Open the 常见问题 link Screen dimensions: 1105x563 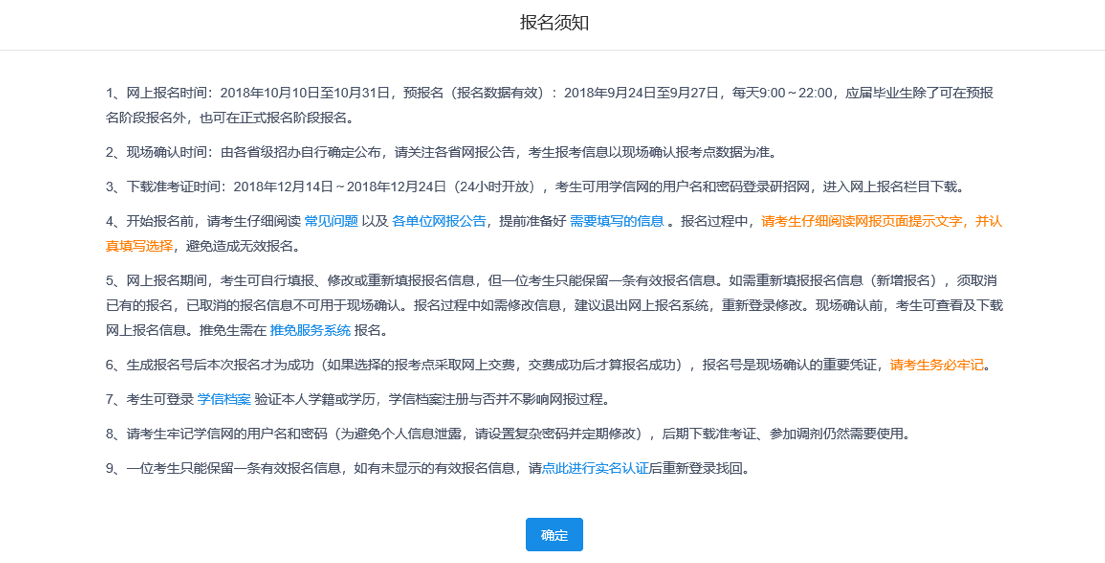(x=331, y=221)
